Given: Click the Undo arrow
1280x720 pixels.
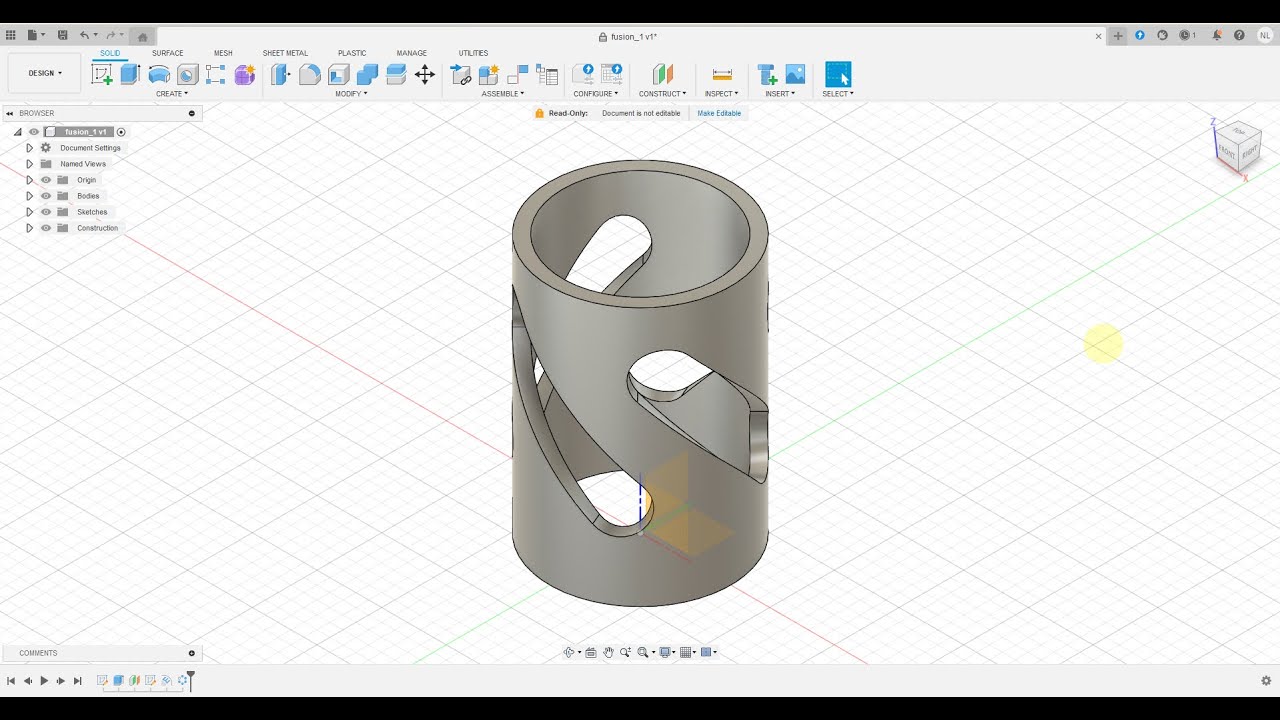Looking at the screenshot, I should pos(84,35).
